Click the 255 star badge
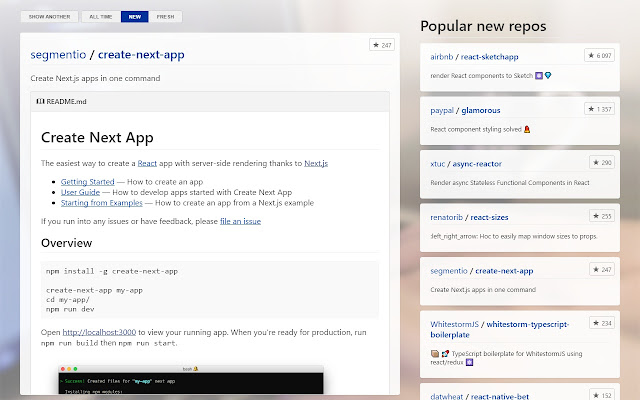The height and width of the screenshot is (400, 640). coord(602,216)
